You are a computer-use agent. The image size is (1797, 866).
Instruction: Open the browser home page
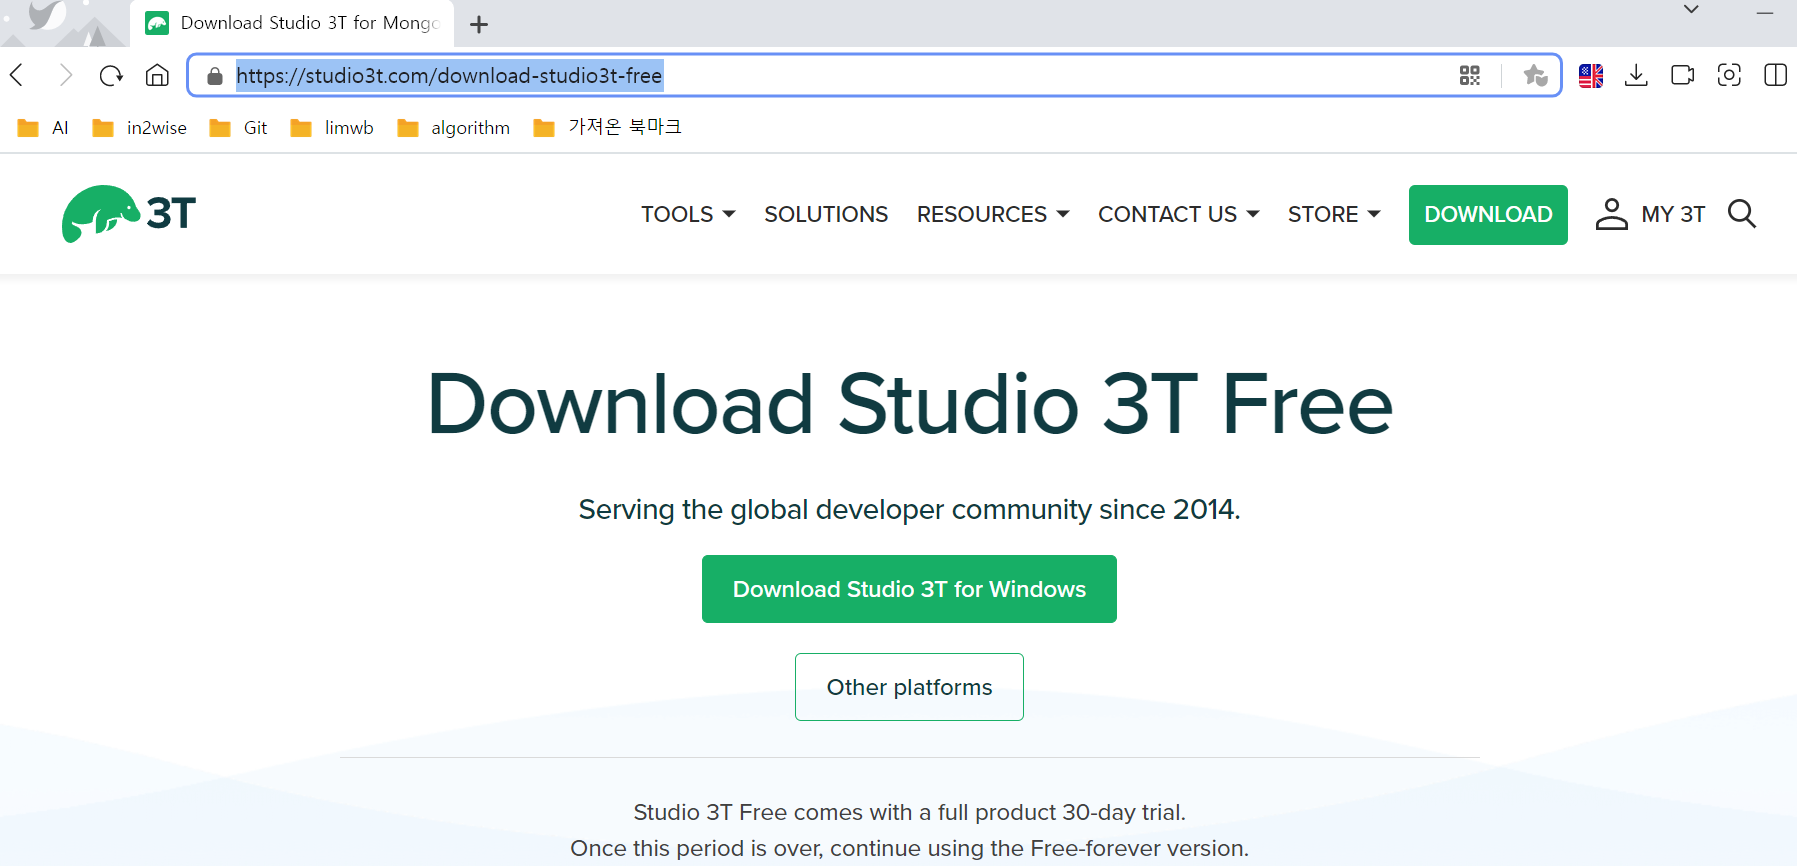(157, 75)
